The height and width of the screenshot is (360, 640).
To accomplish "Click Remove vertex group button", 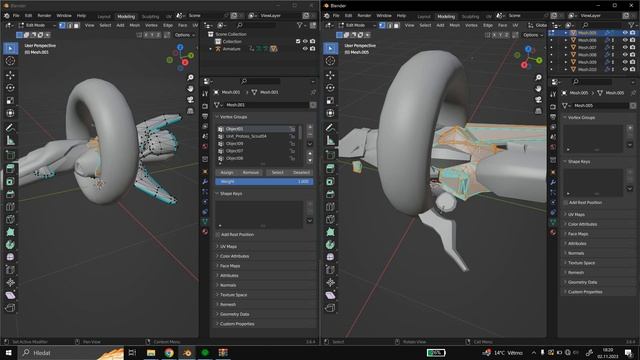I will (x=251, y=172).
